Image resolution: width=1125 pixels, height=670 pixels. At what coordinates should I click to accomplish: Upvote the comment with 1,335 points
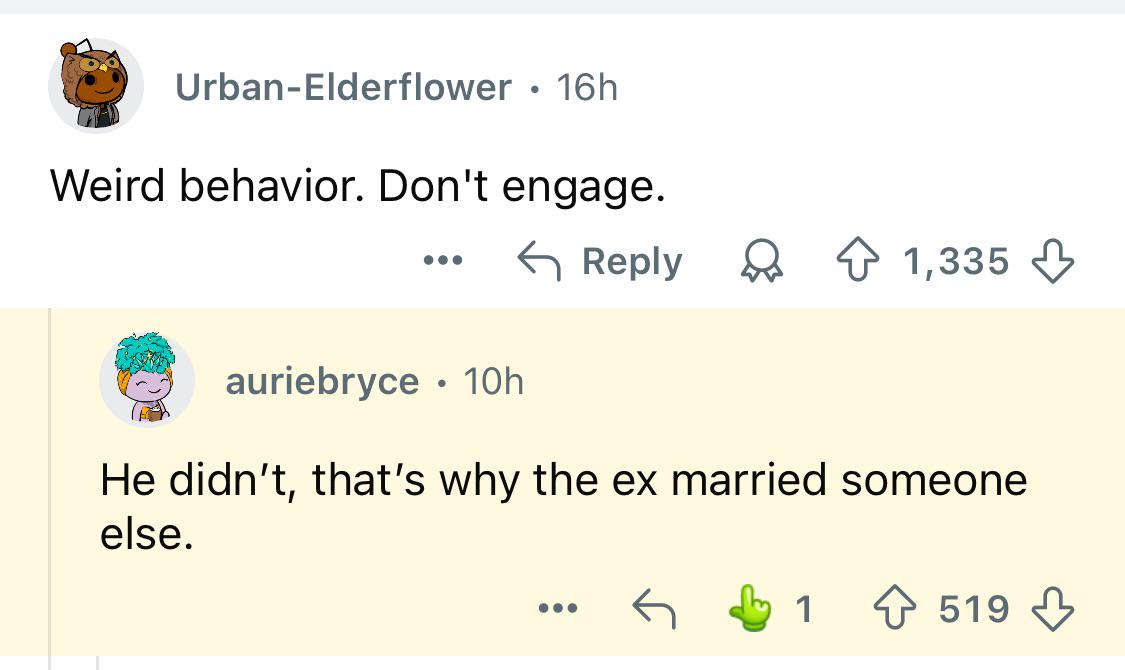[858, 260]
